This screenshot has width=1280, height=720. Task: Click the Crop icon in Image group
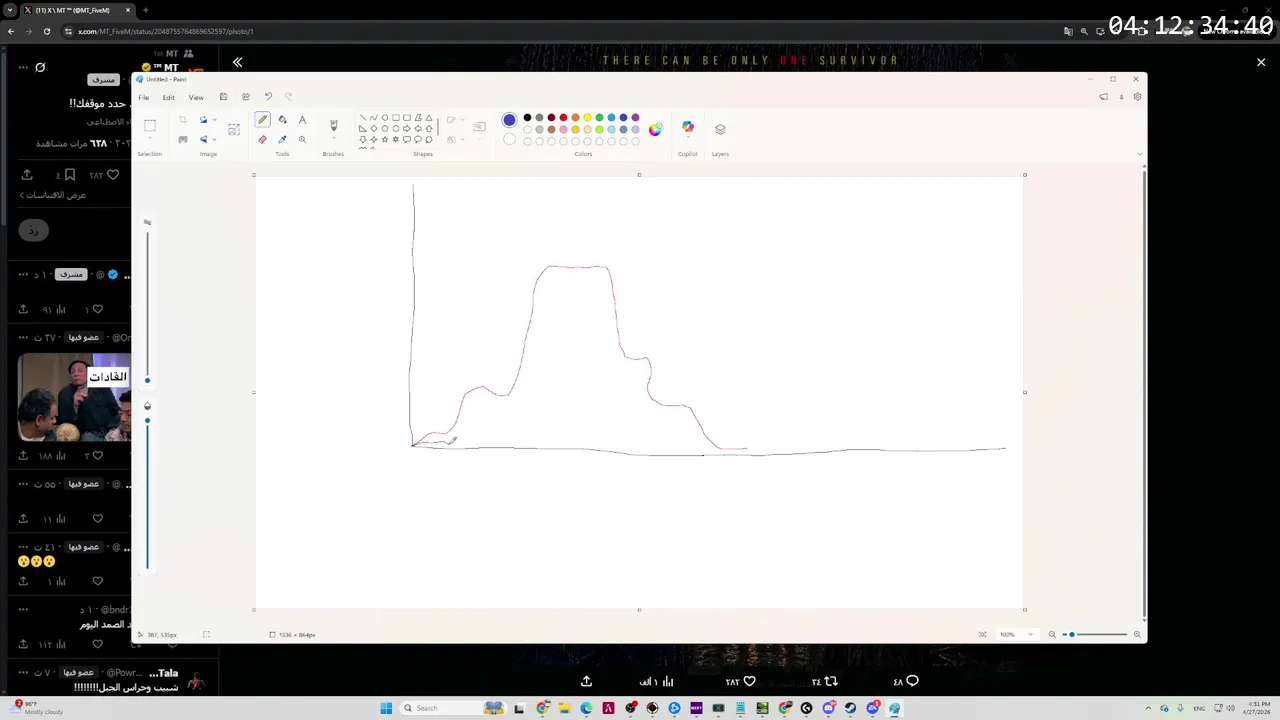(x=183, y=120)
